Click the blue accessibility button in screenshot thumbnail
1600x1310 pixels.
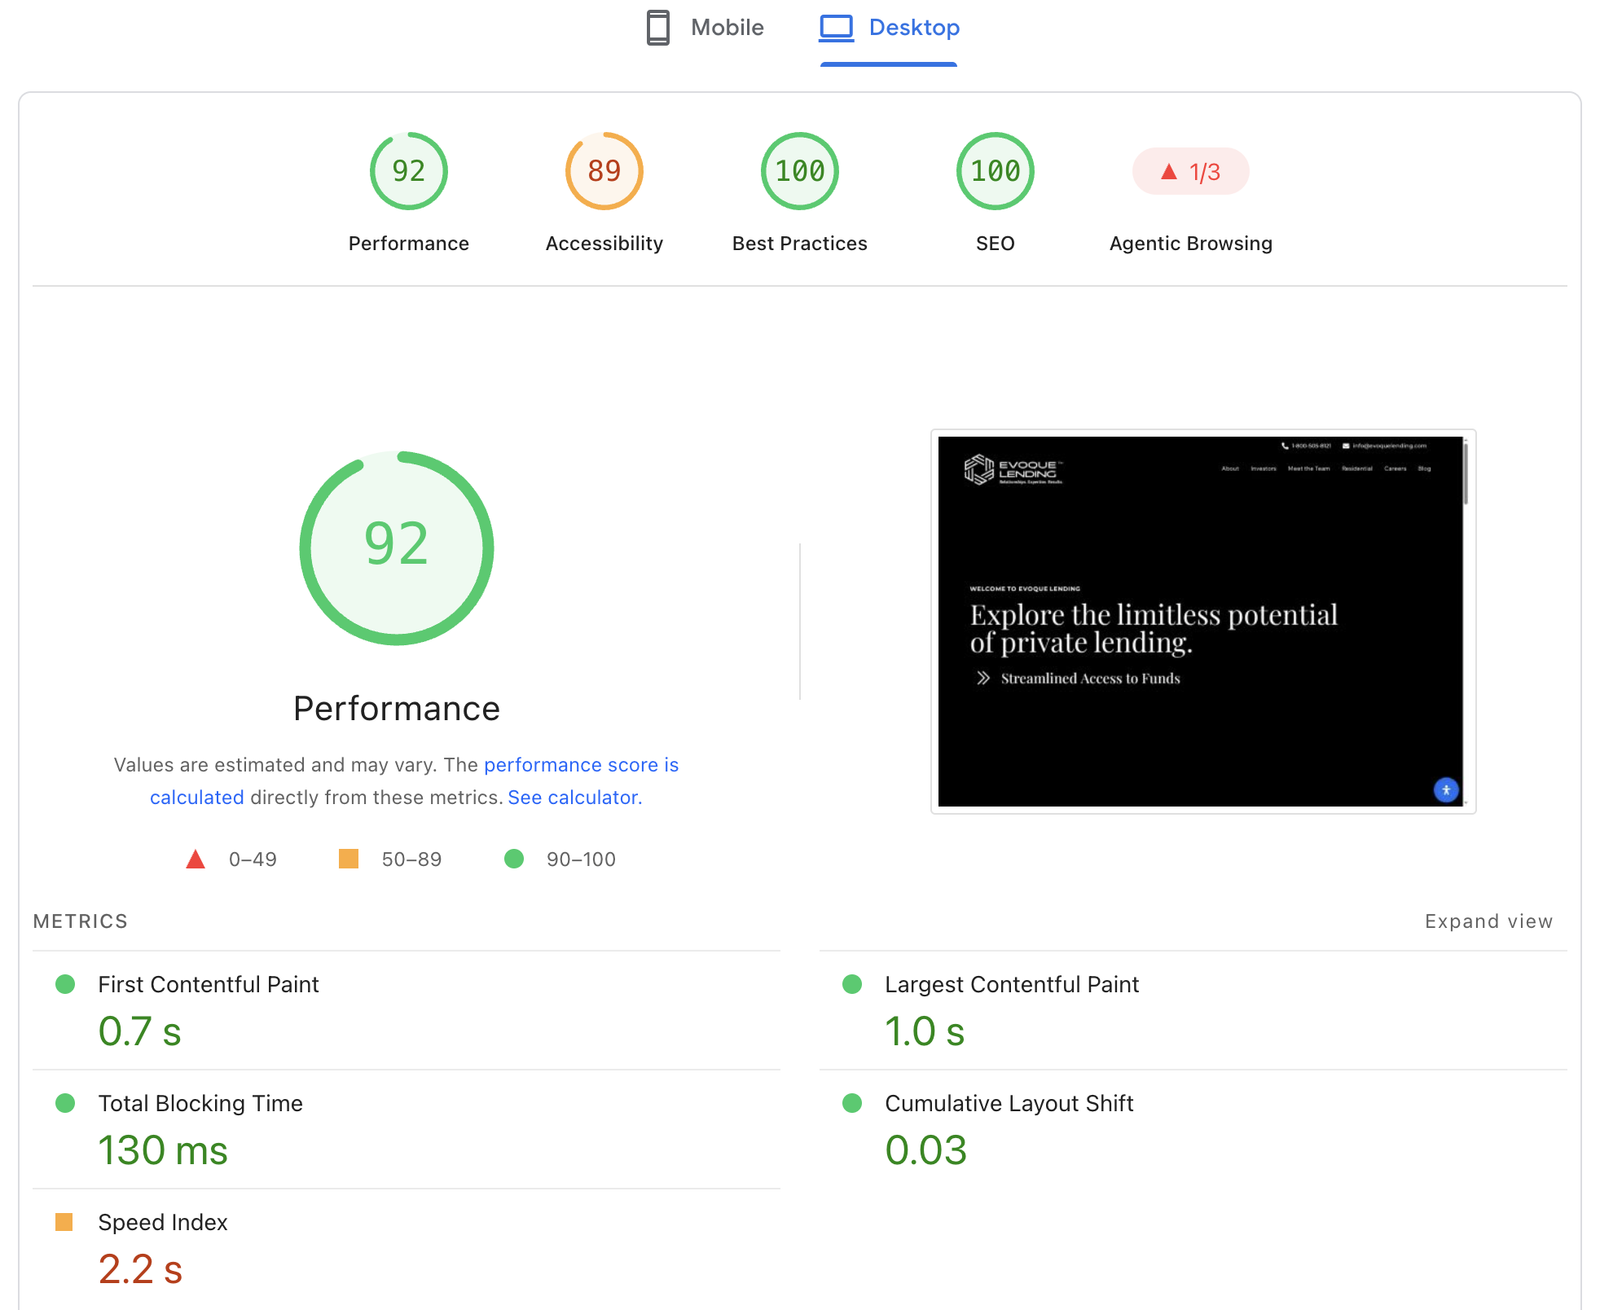1446,790
